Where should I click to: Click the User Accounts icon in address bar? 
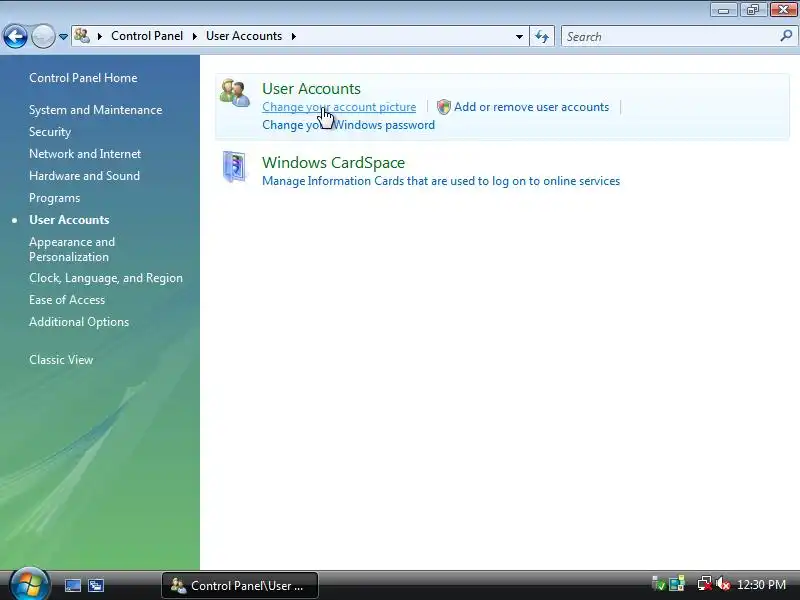pyautogui.click(x=82, y=36)
